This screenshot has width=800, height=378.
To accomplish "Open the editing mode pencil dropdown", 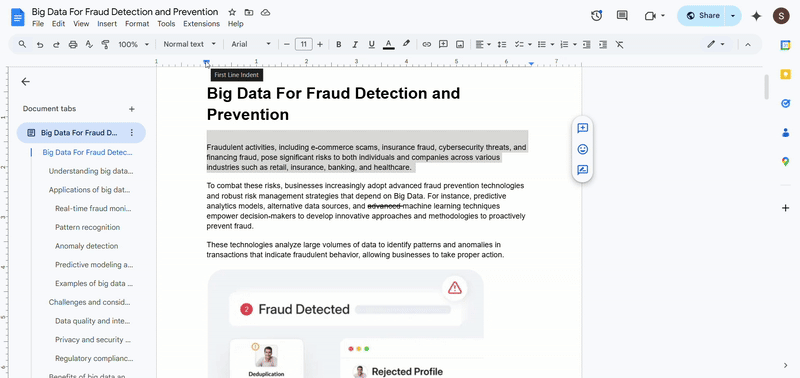I will (716, 44).
